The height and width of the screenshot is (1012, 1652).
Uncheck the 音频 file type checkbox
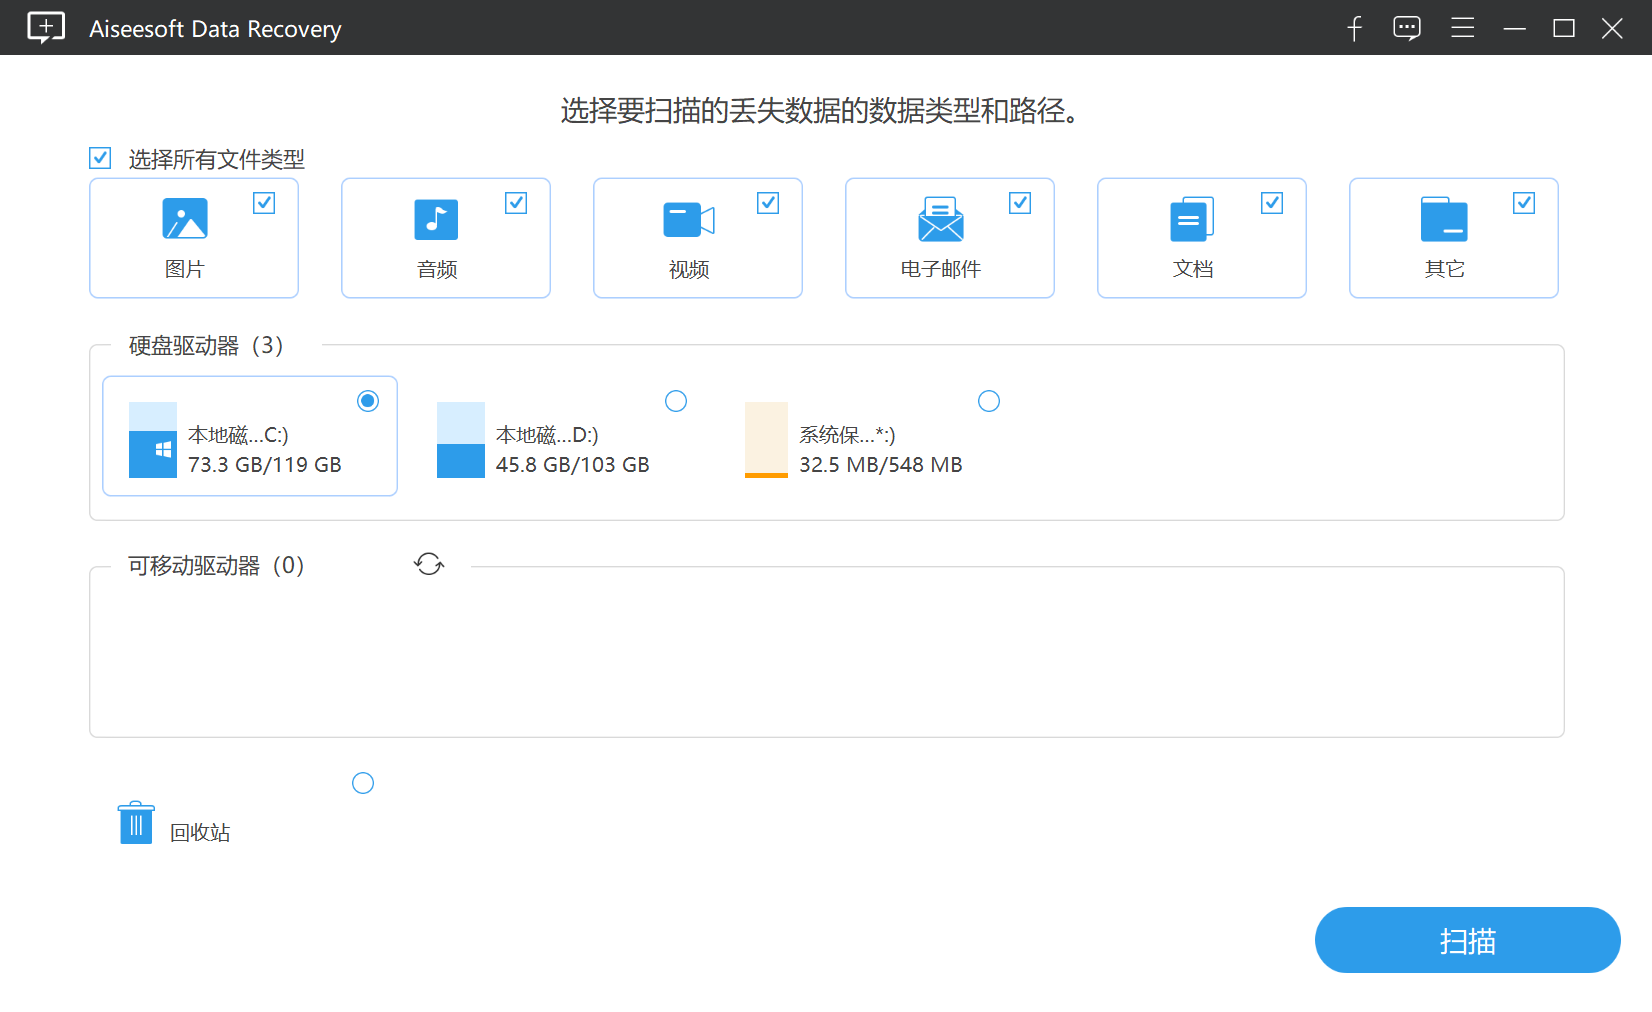tap(516, 203)
